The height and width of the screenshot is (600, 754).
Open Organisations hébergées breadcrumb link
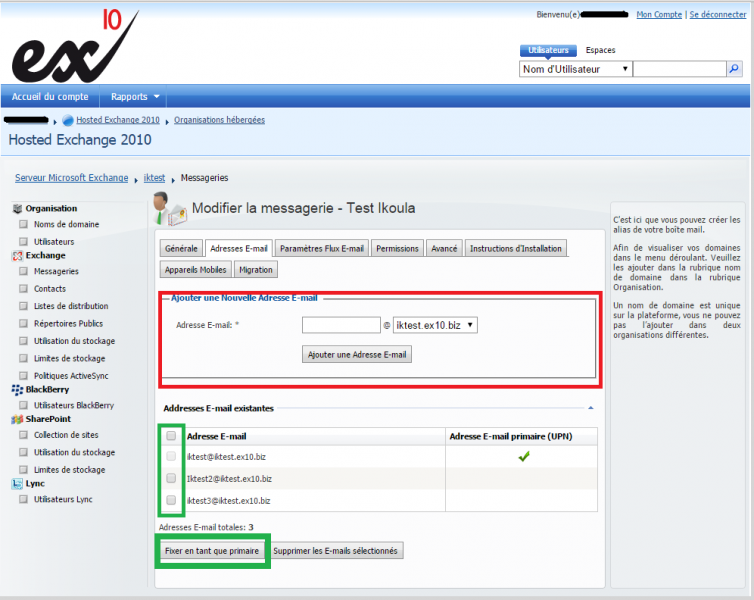click(x=219, y=120)
